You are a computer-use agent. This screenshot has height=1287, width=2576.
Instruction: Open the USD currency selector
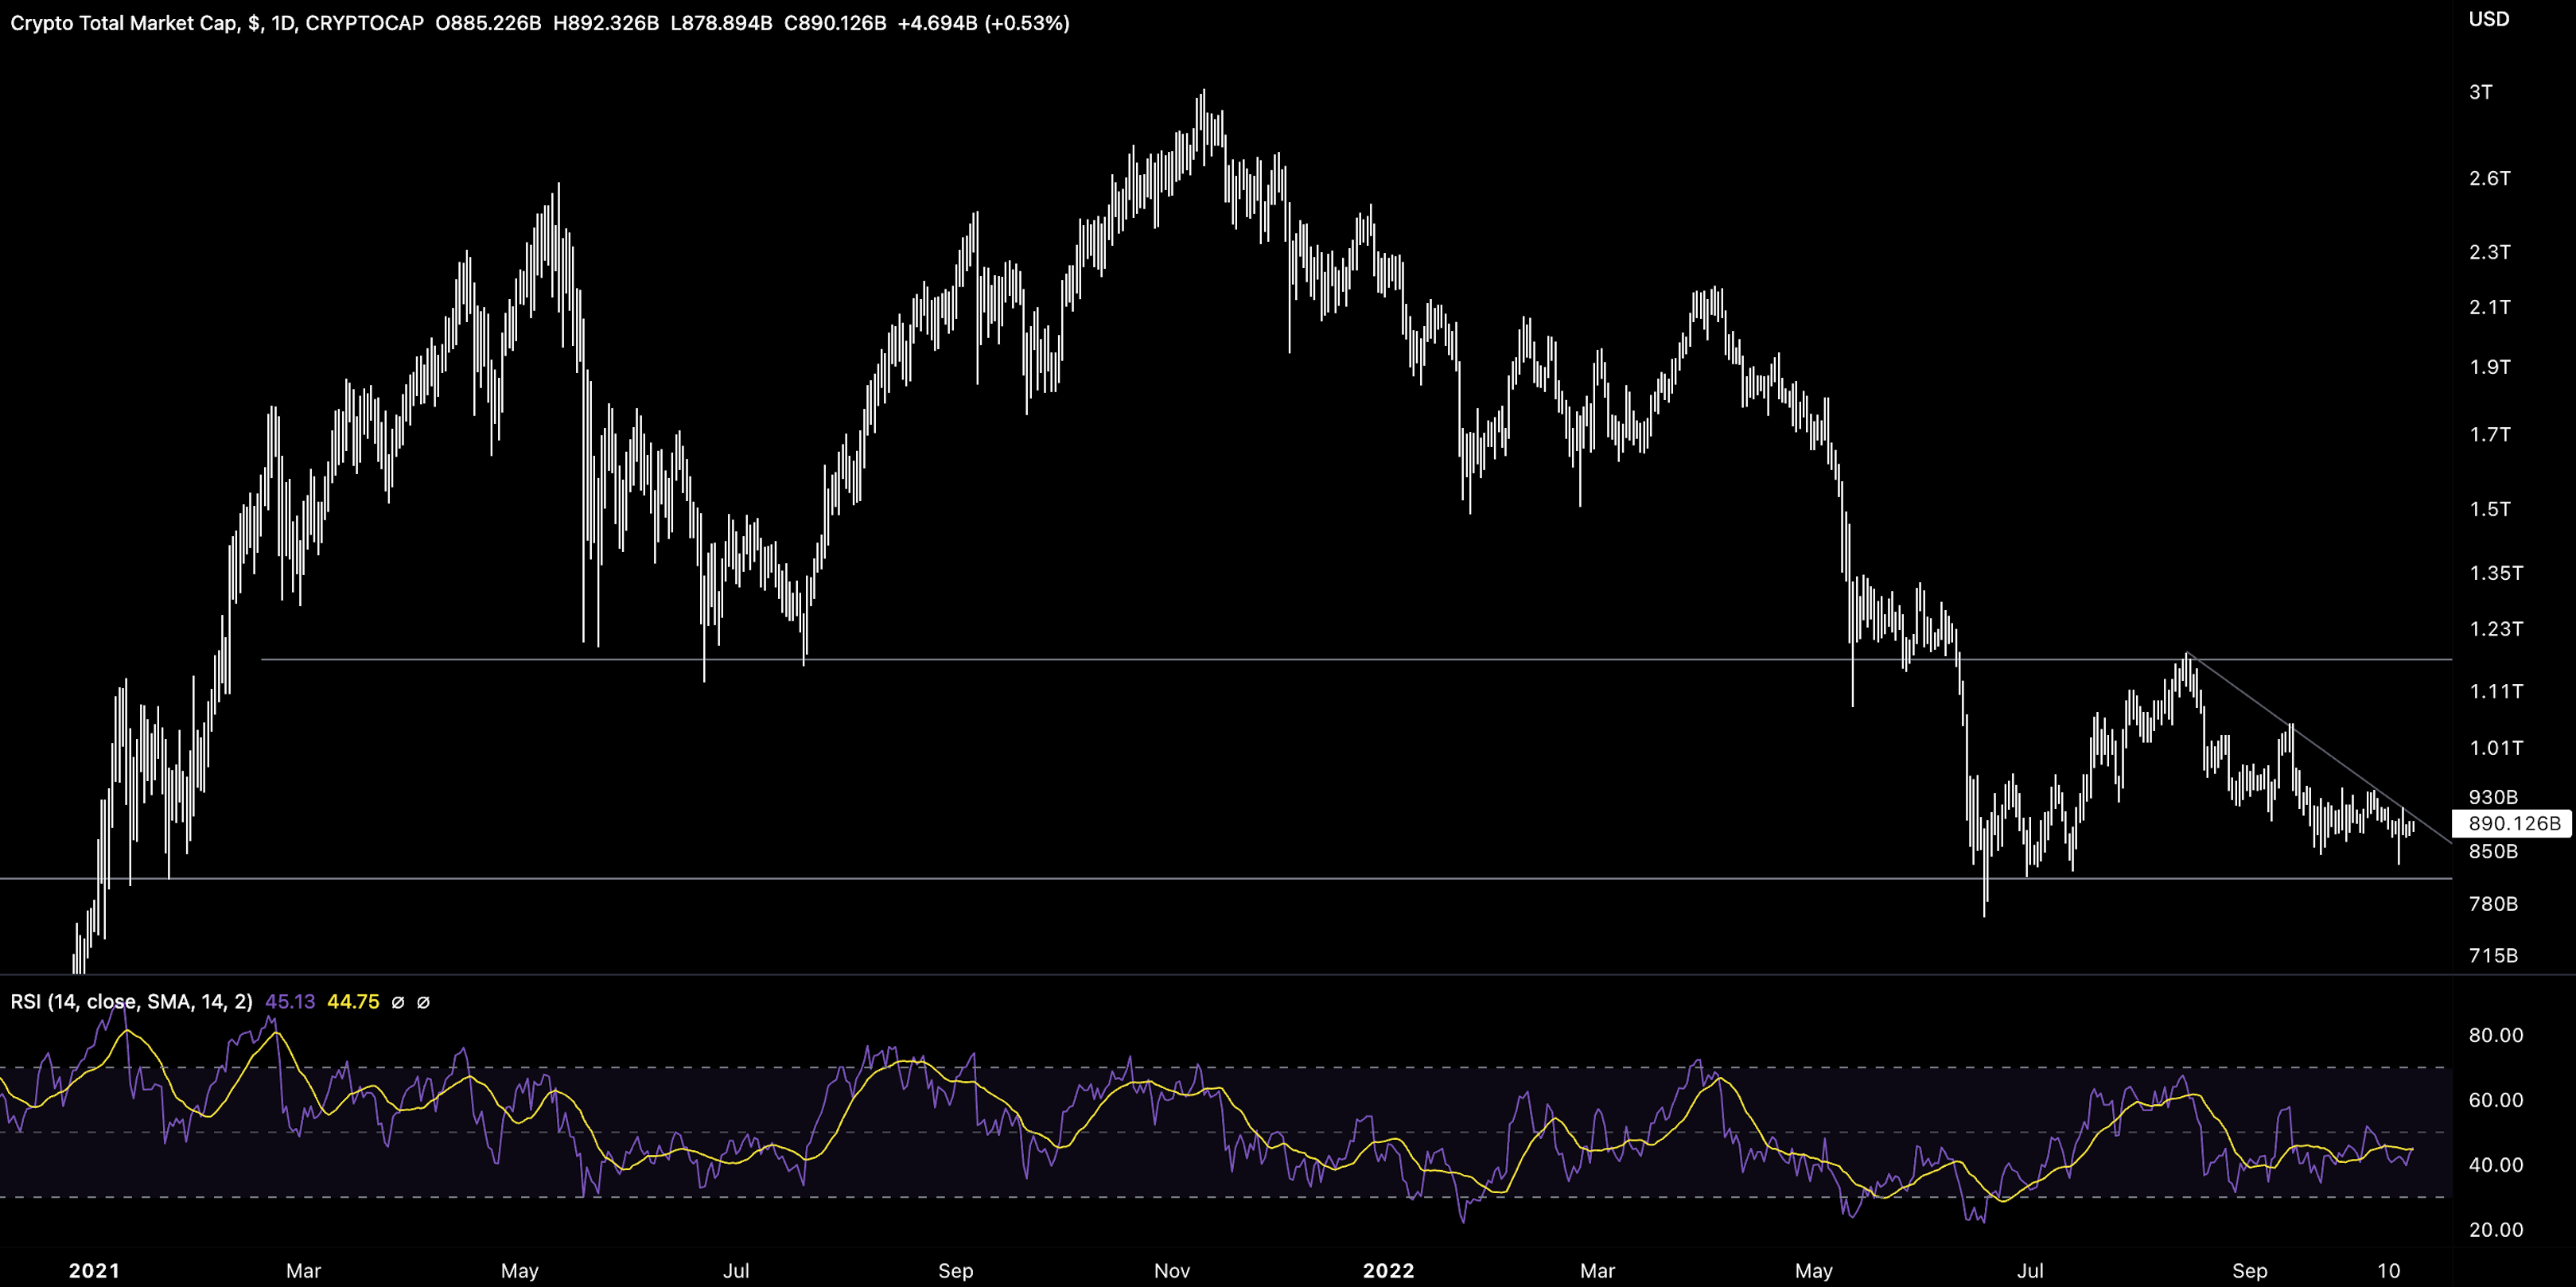point(2489,19)
